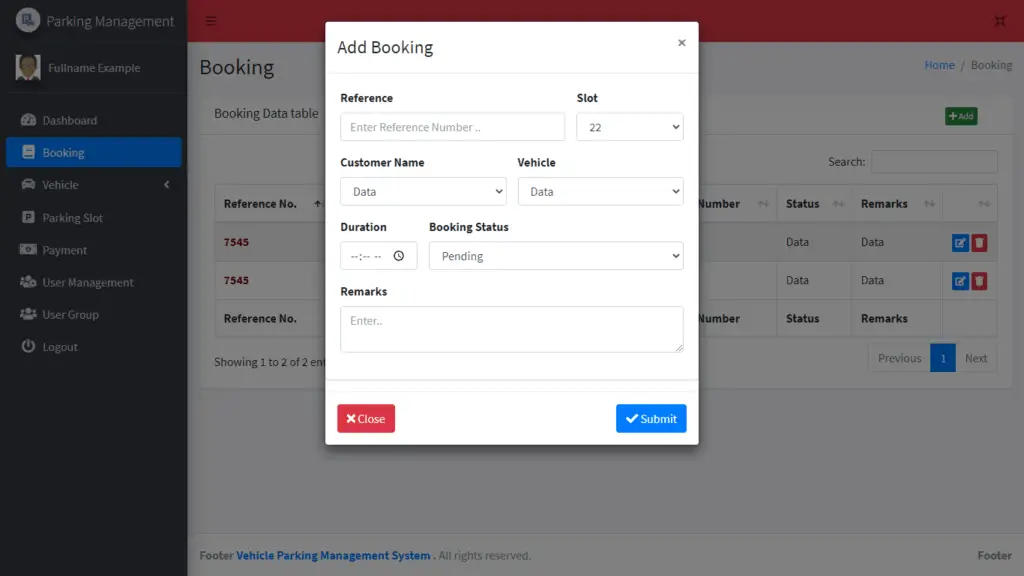Open the Customer Name dropdown
Viewport: 1024px width, 576px height.
423,191
